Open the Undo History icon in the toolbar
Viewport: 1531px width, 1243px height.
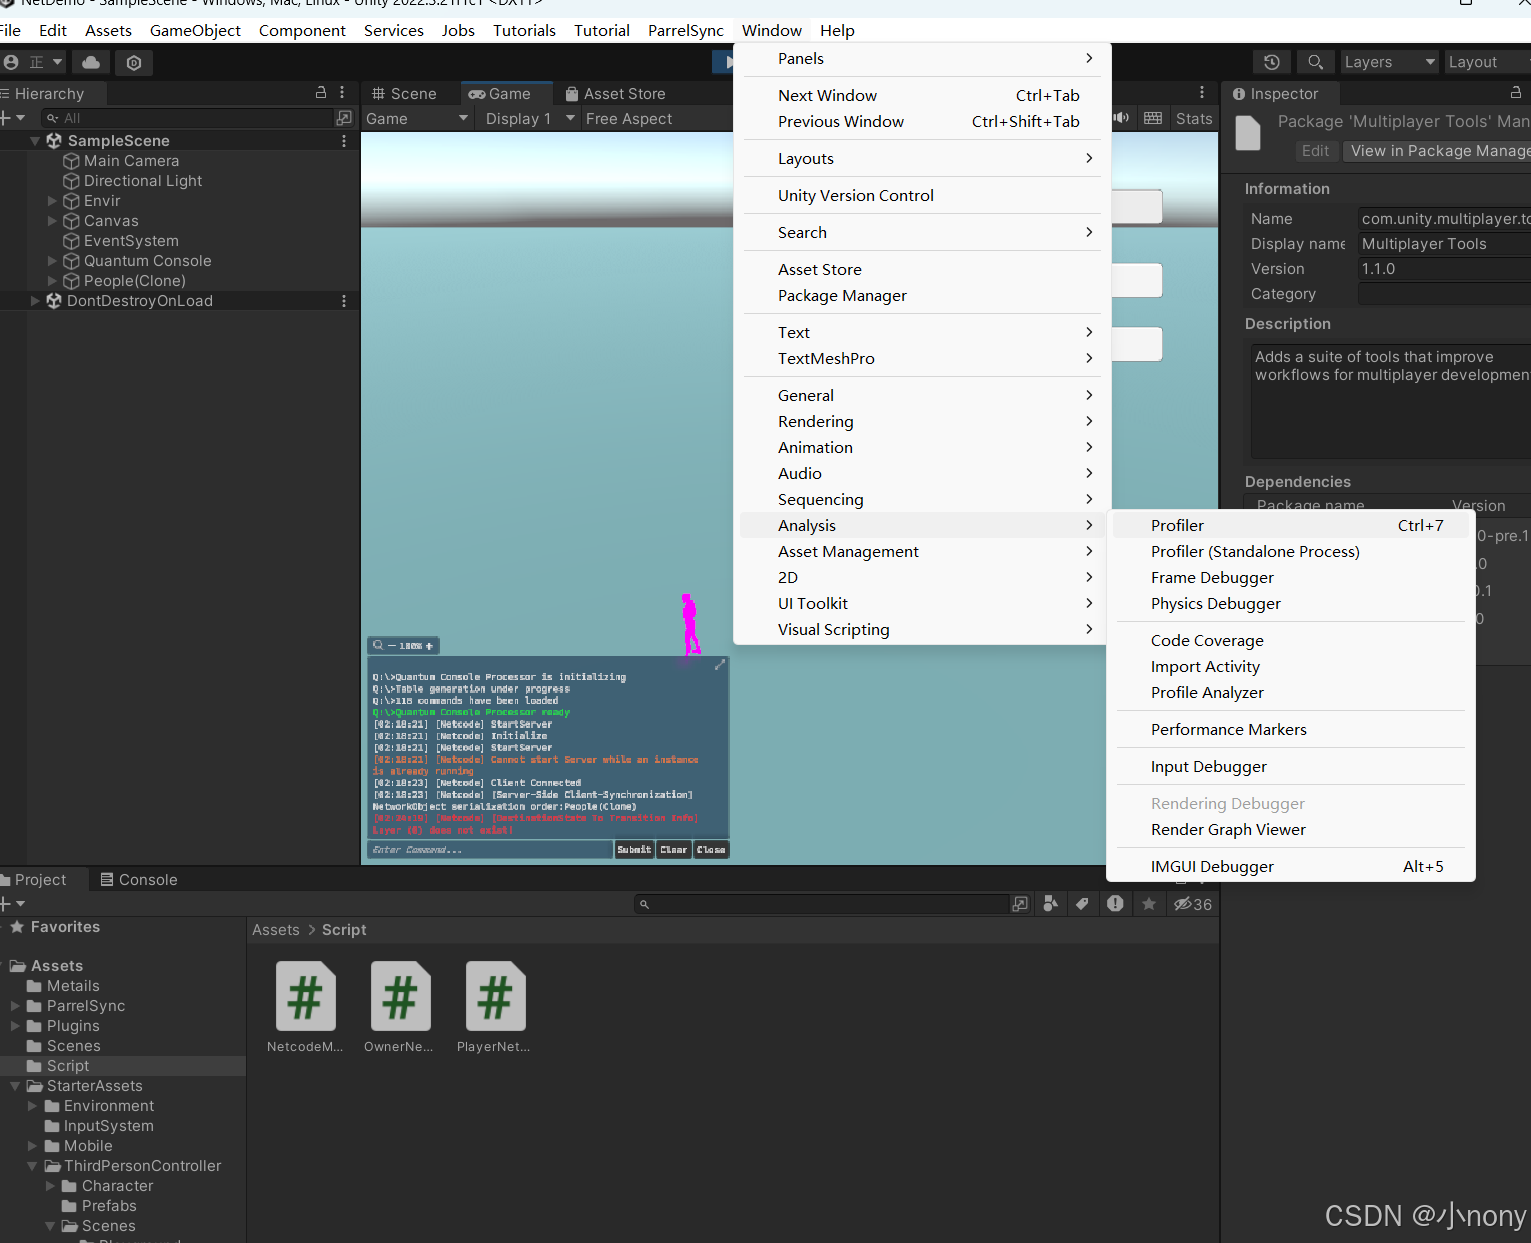tap(1271, 62)
